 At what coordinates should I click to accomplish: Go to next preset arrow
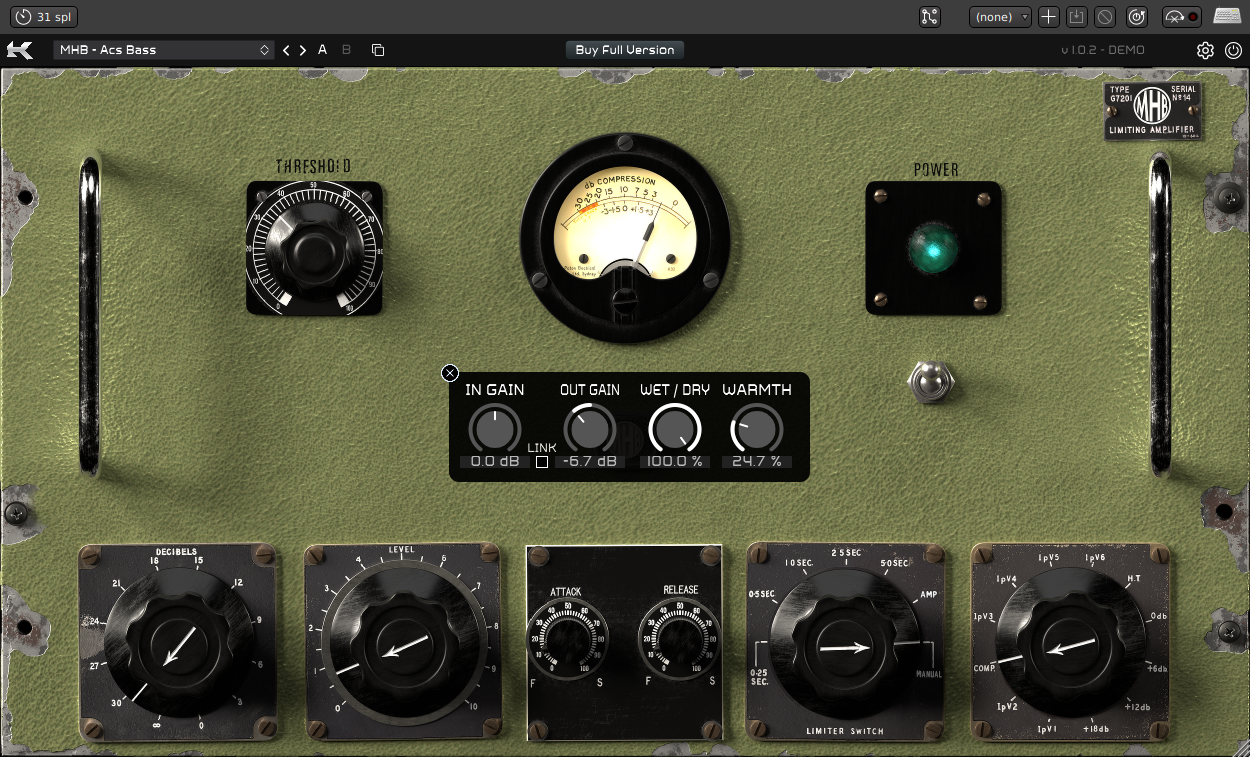(303, 50)
